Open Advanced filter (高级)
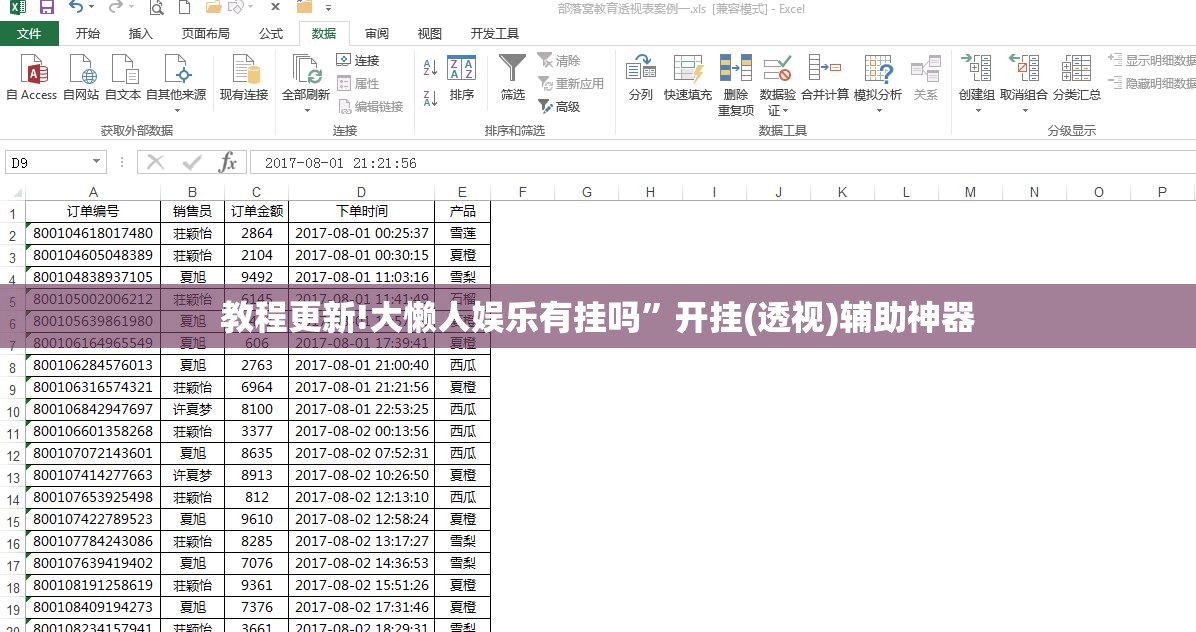The width and height of the screenshot is (1196, 632). 559,107
